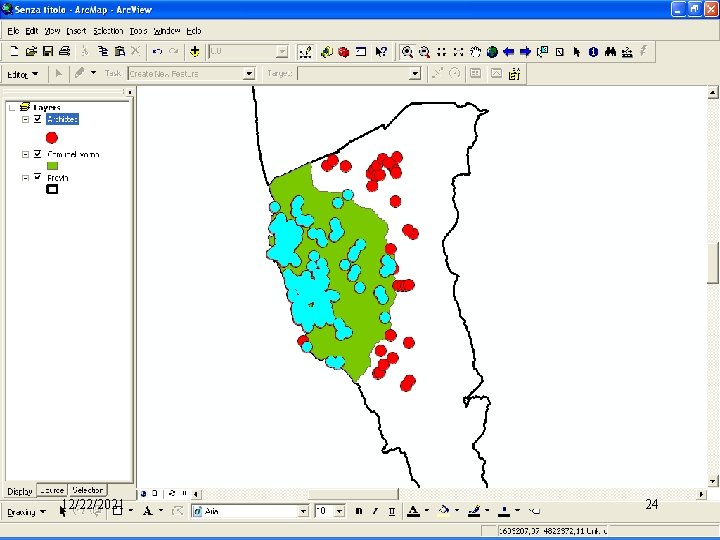Viewport: 720px width, 540px height.
Task: Click the Refresh view button
Action: 172,494
